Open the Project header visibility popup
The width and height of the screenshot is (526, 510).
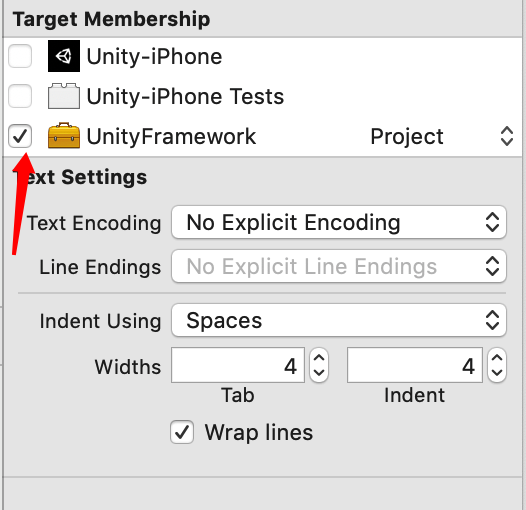click(441, 136)
